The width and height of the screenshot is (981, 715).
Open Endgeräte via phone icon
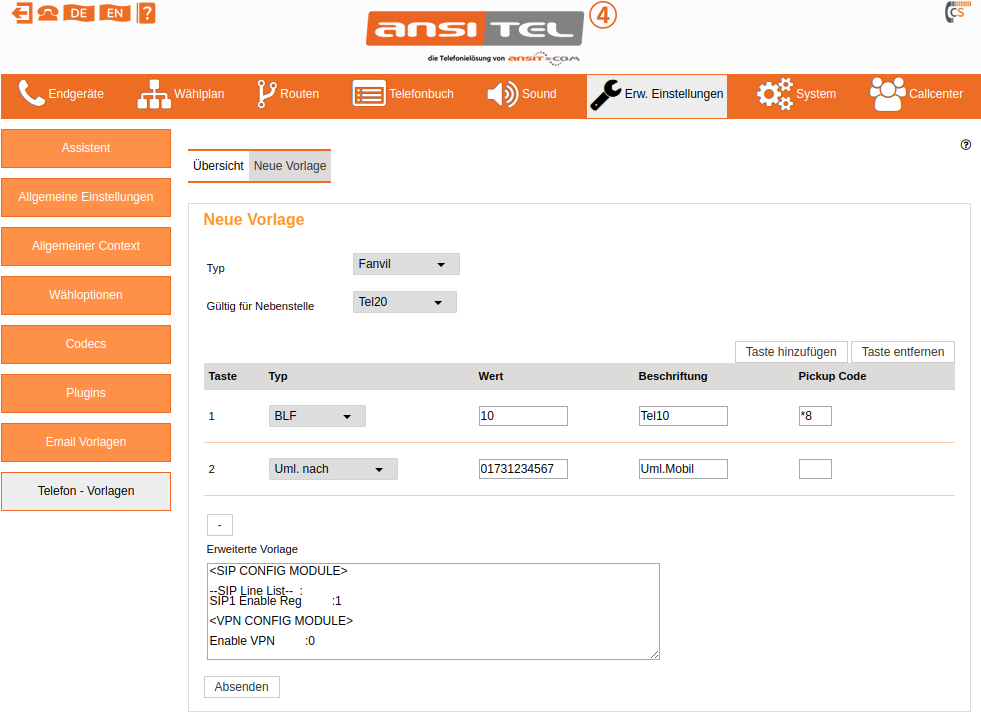(x=32, y=94)
